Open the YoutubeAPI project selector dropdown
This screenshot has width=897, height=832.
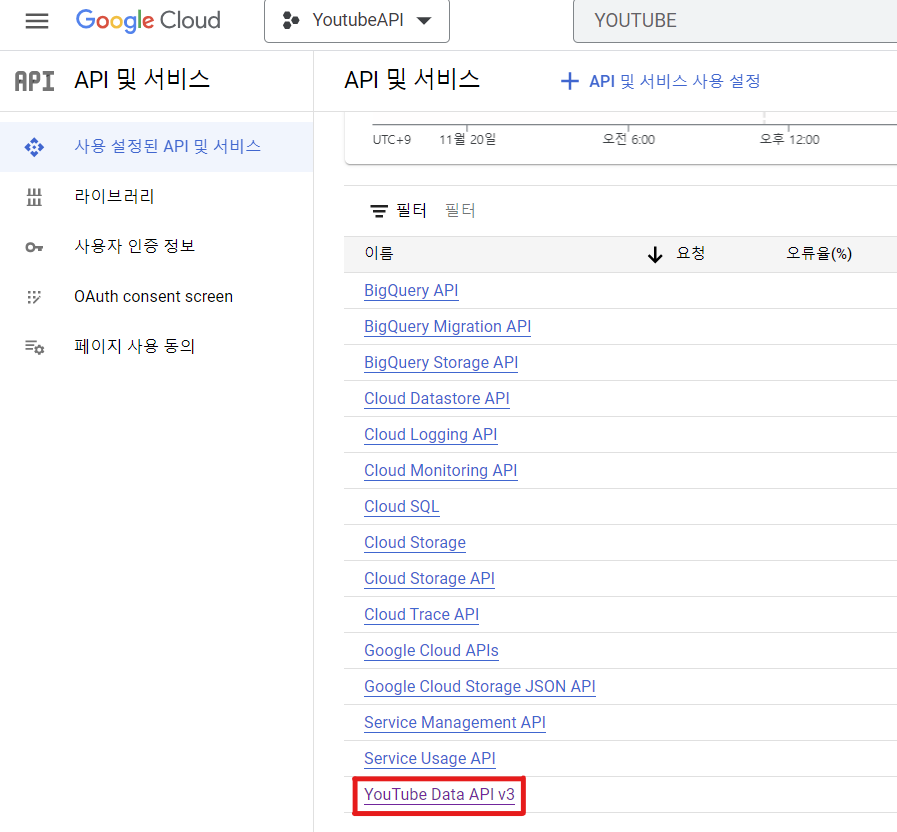[x=357, y=21]
